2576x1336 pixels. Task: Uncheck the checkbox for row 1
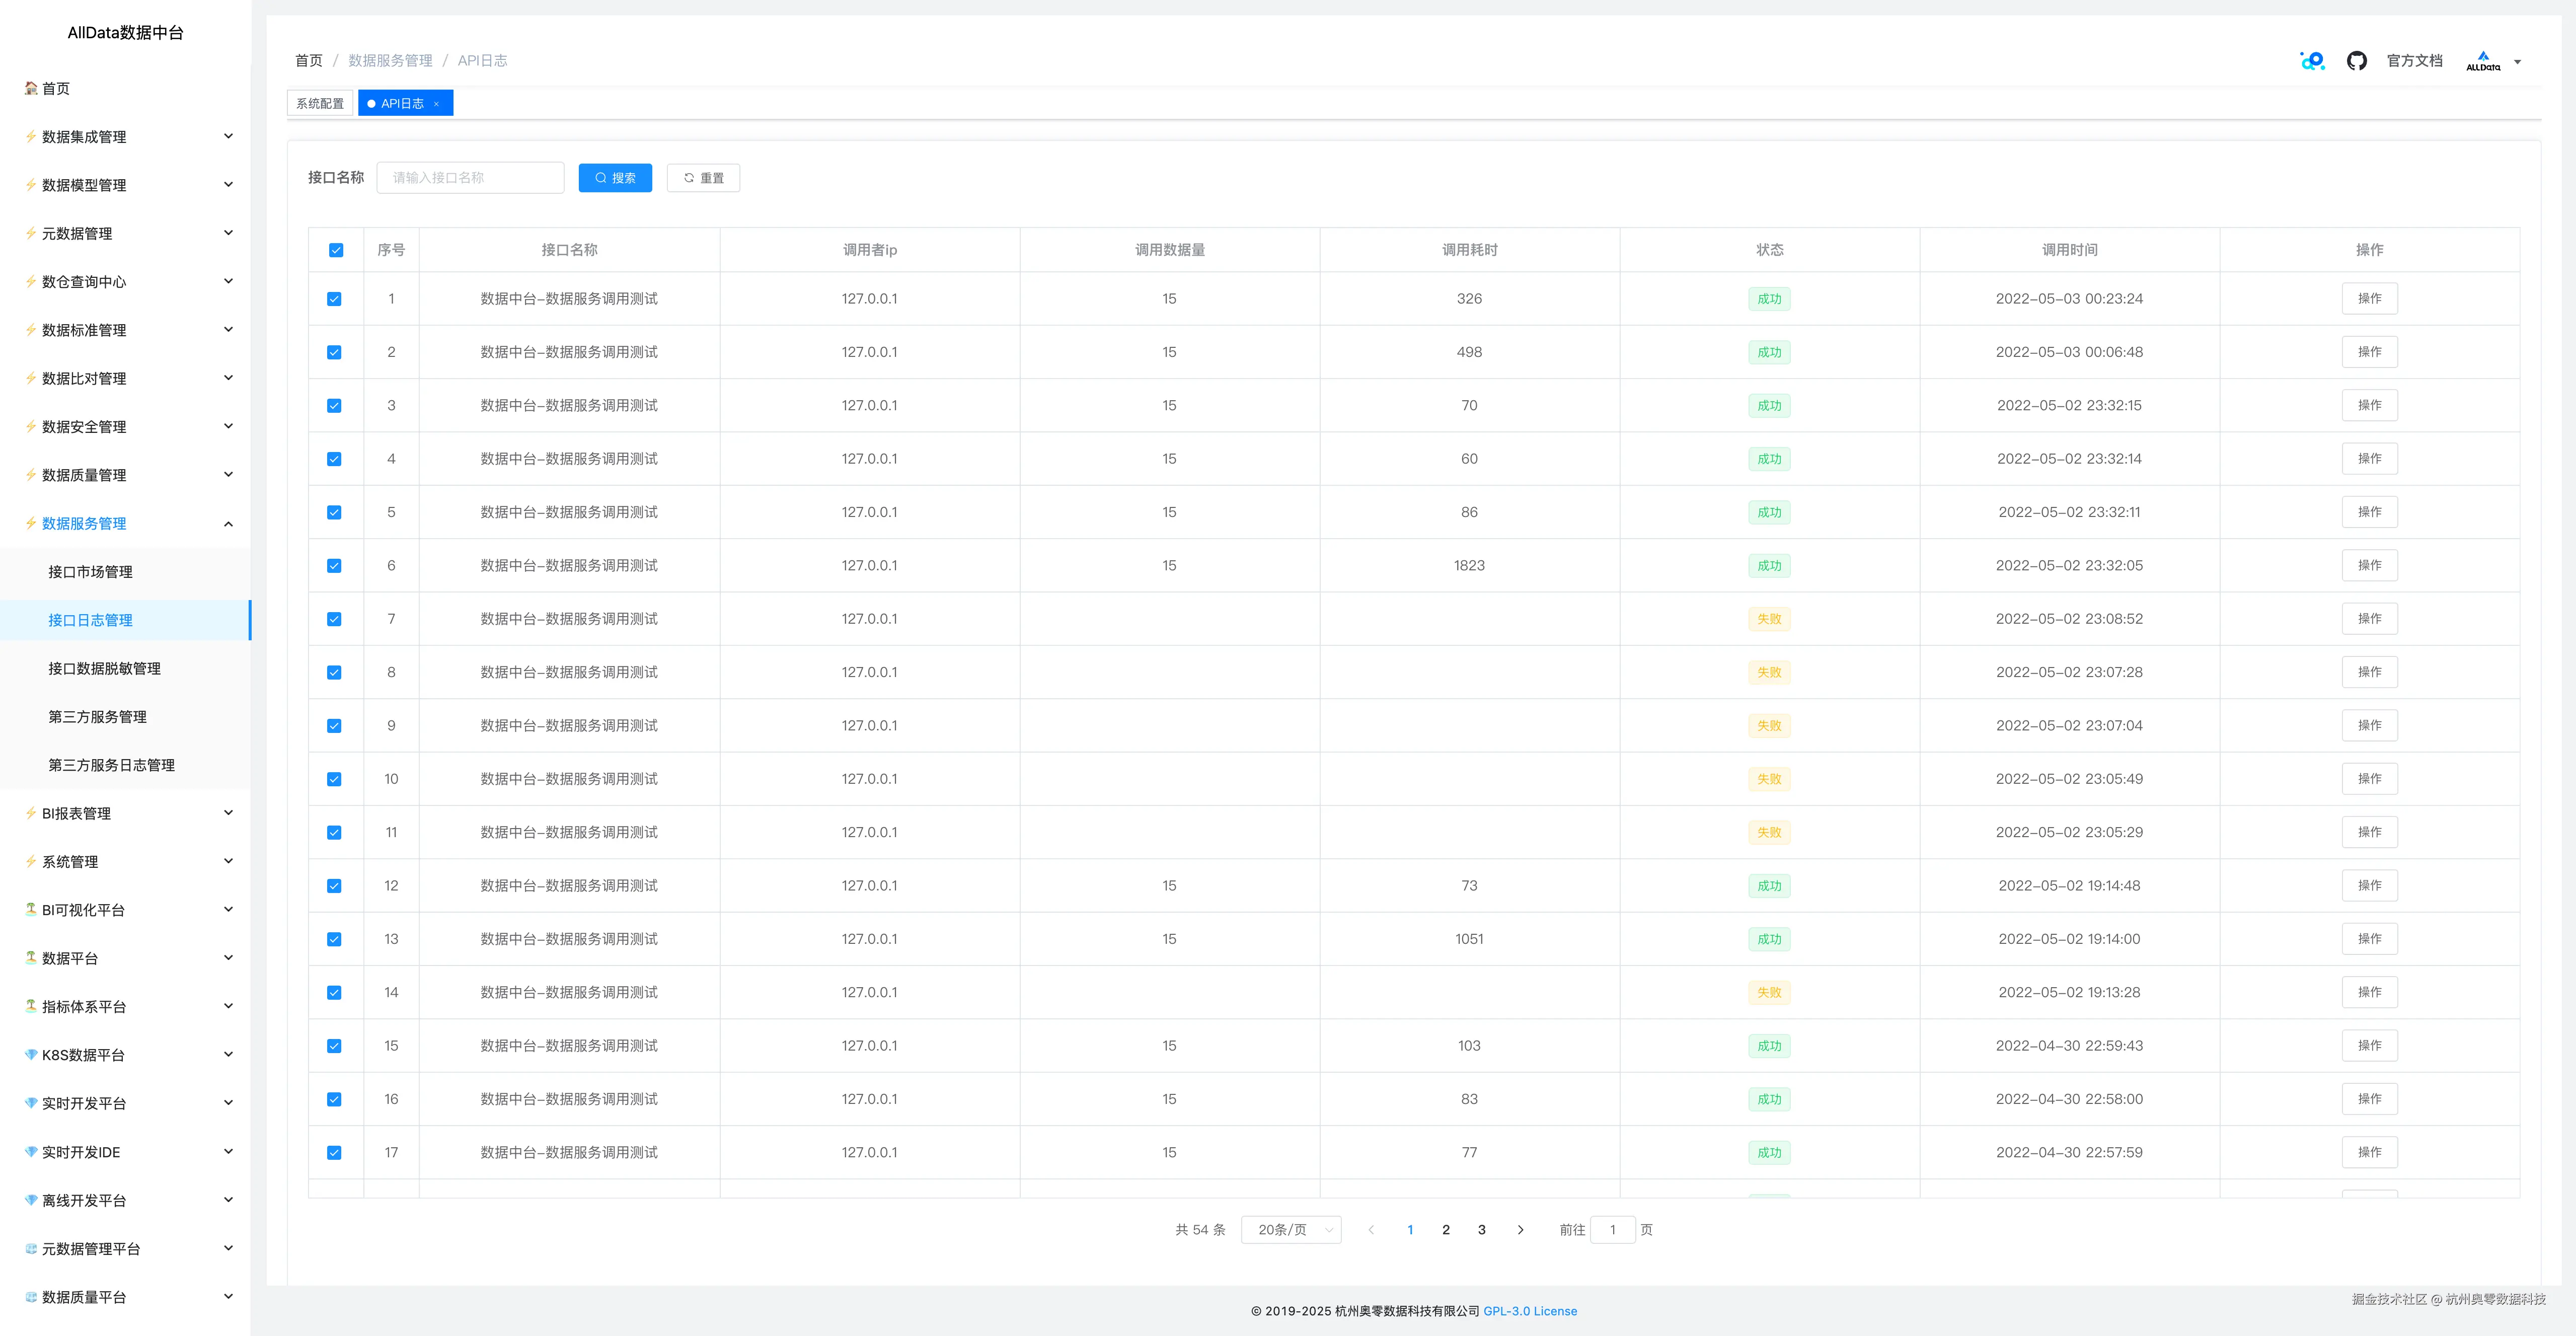pos(334,299)
